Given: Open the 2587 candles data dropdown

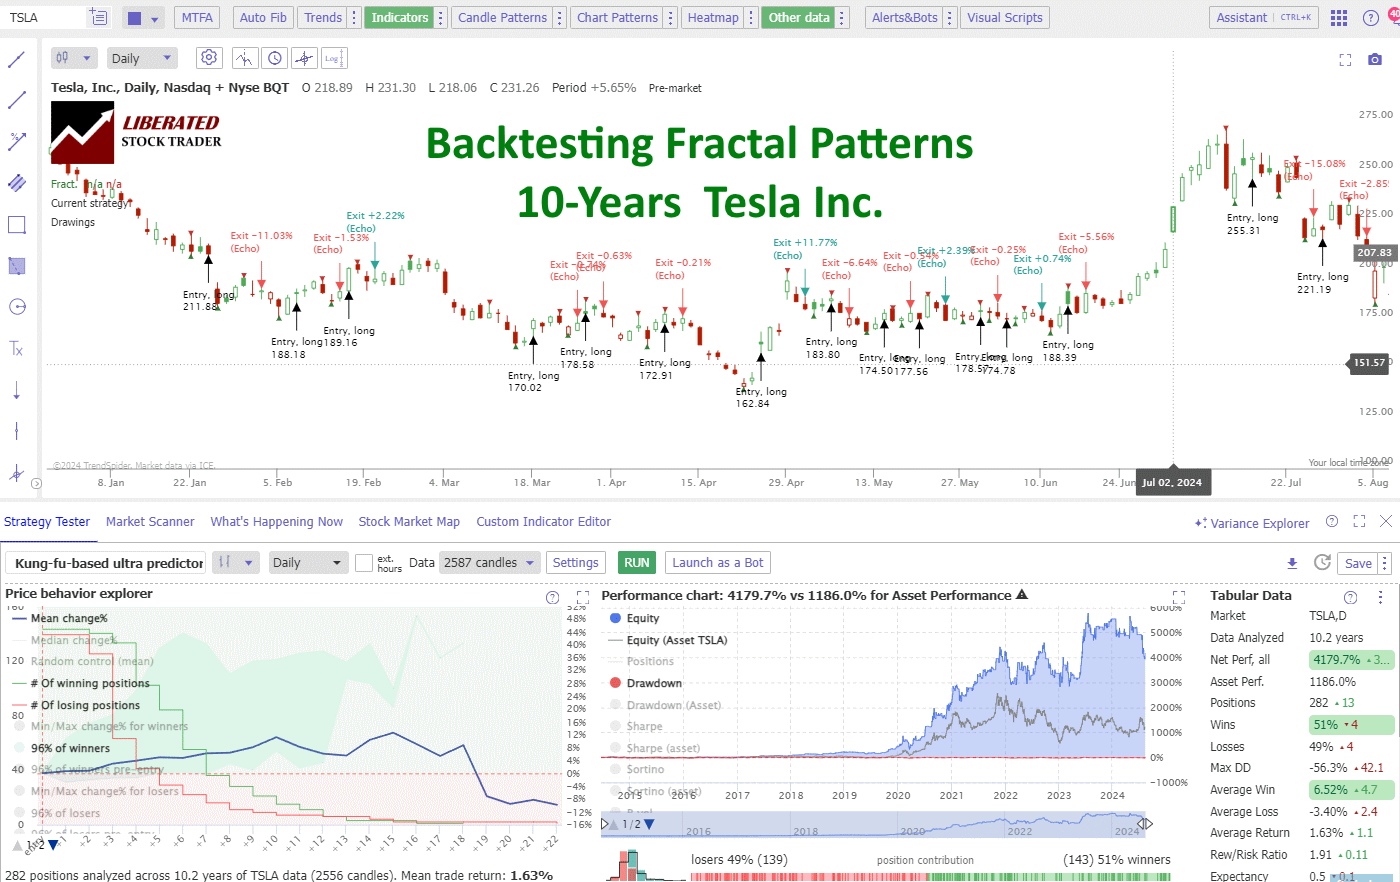Looking at the screenshot, I should point(489,562).
